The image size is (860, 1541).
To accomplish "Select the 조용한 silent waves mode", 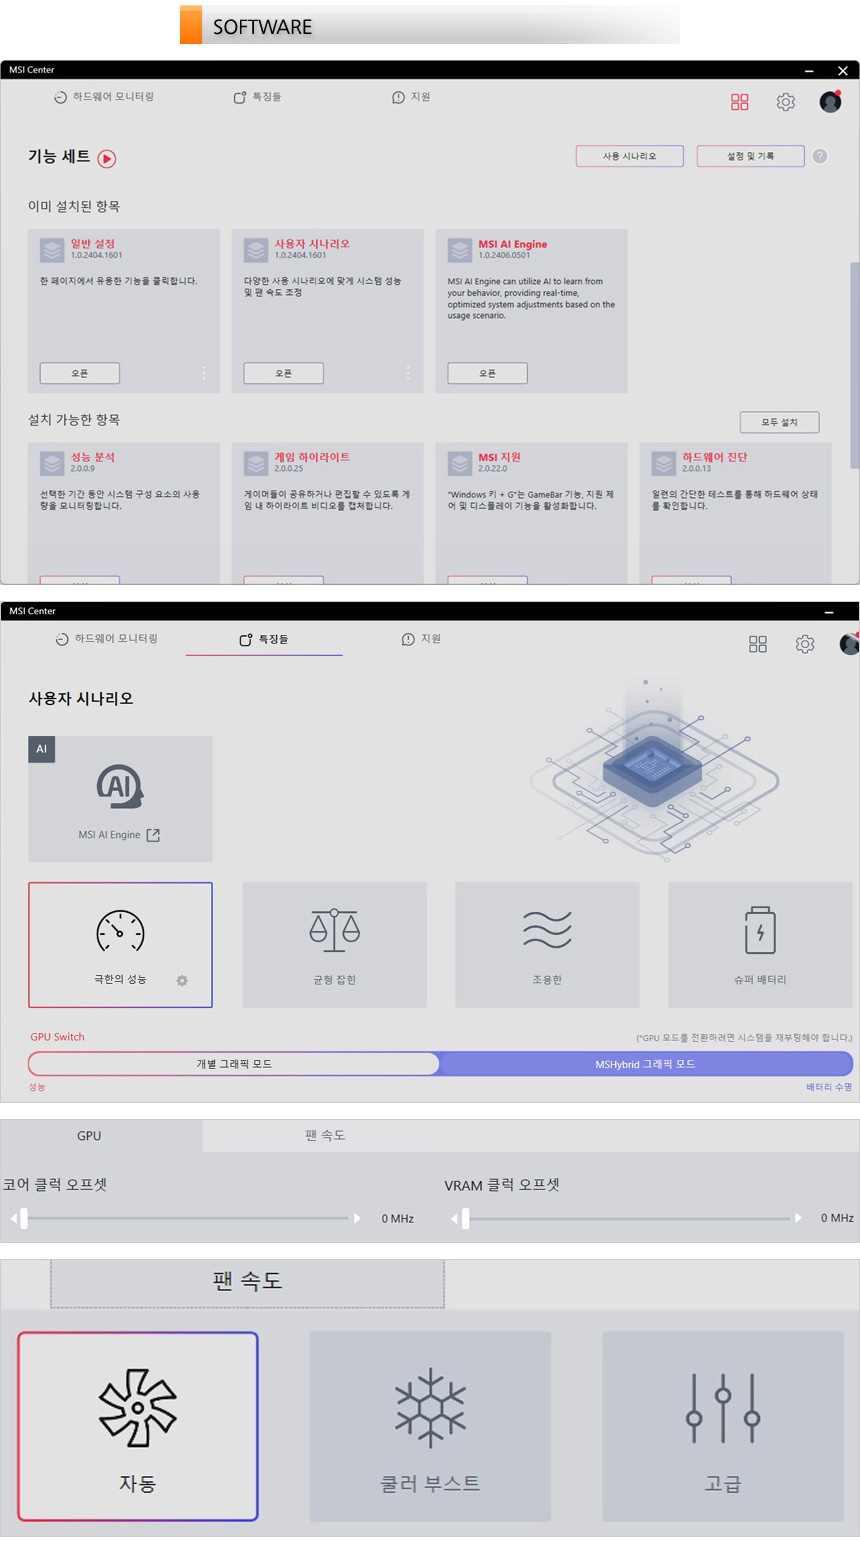I will (x=547, y=945).
